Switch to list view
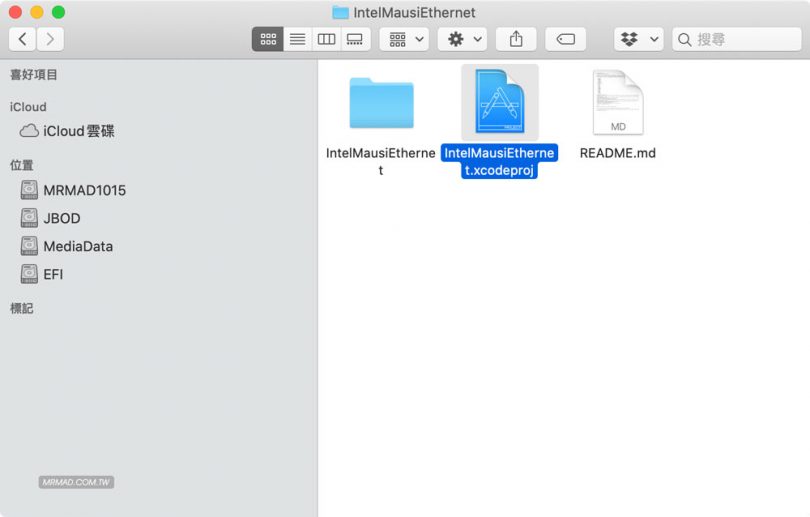The image size is (810, 517). [x=298, y=39]
